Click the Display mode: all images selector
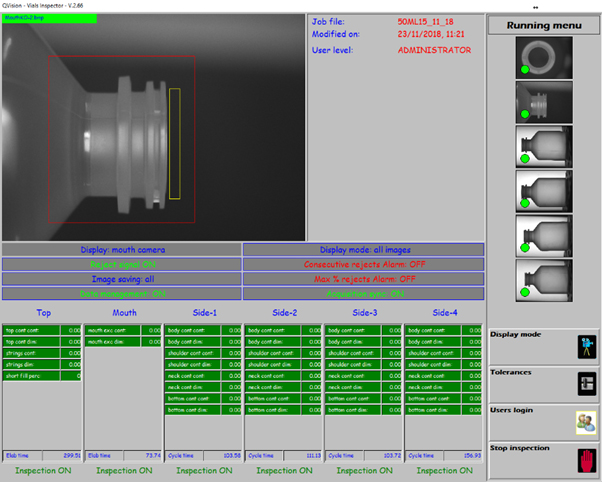Viewport: 602px width, 482px height. [x=364, y=250]
